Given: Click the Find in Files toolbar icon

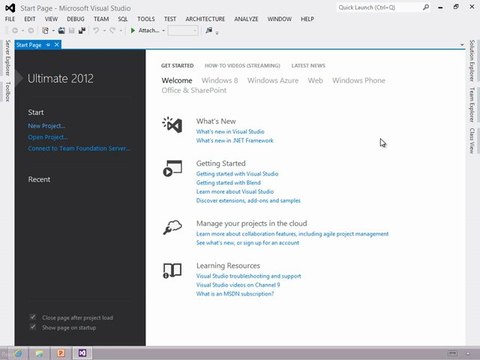Looking at the screenshot, I should click(209, 31).
